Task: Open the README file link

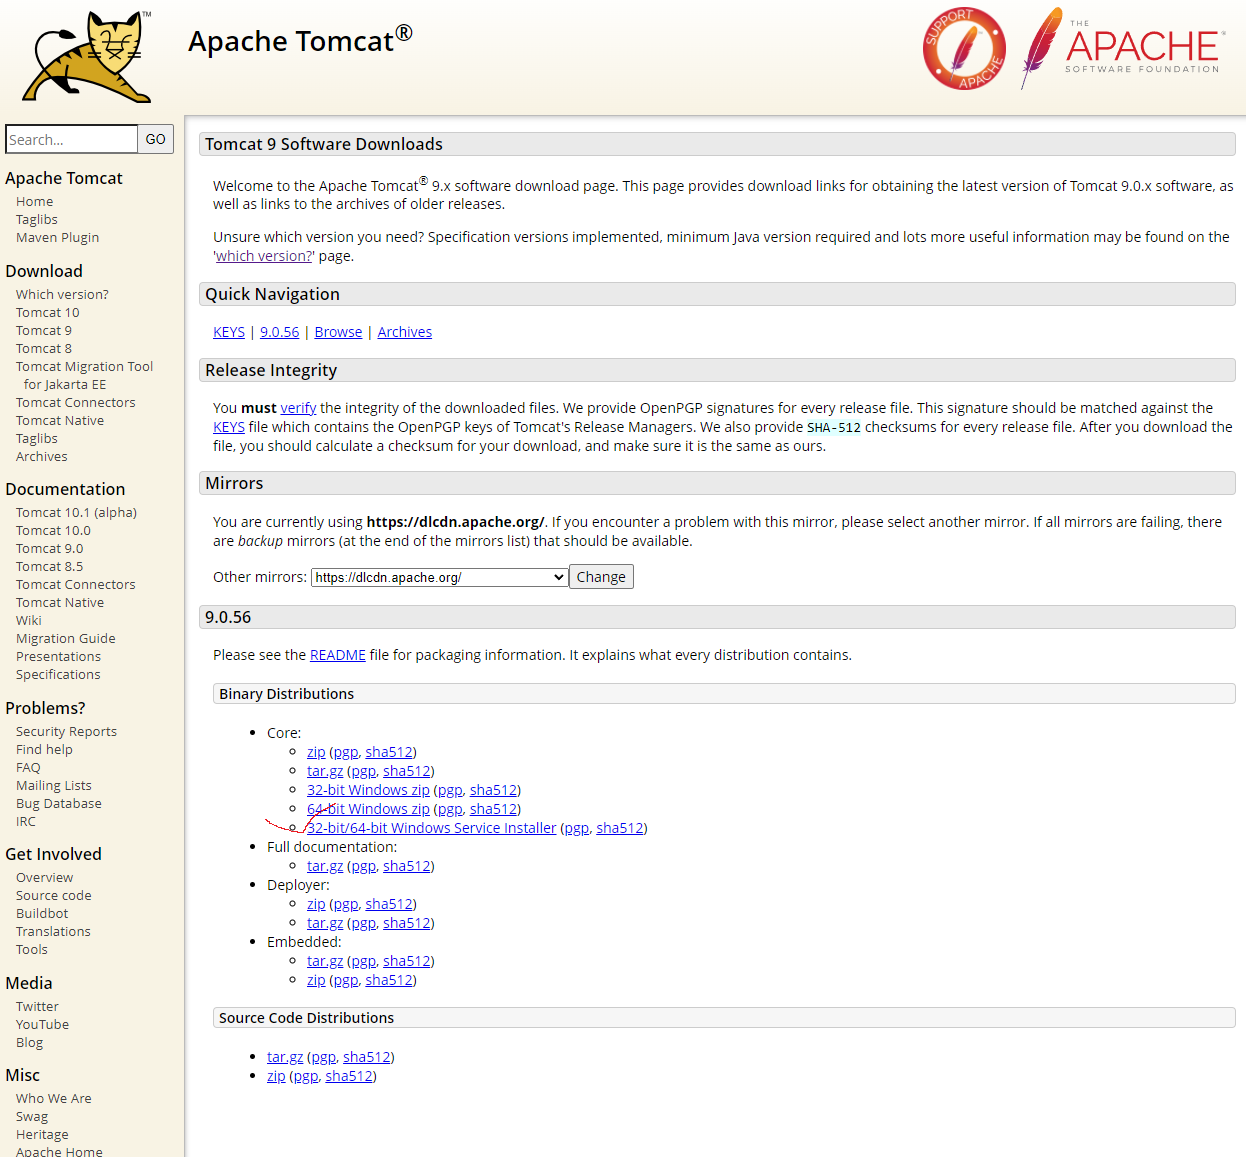Action: point(338,655)
